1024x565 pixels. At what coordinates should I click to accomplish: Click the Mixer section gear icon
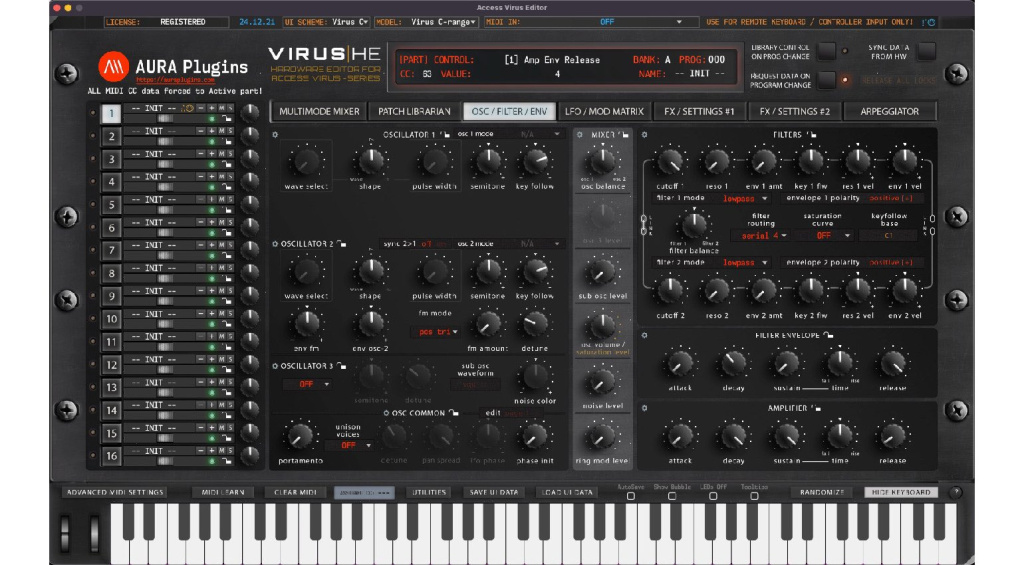[579, 135]
